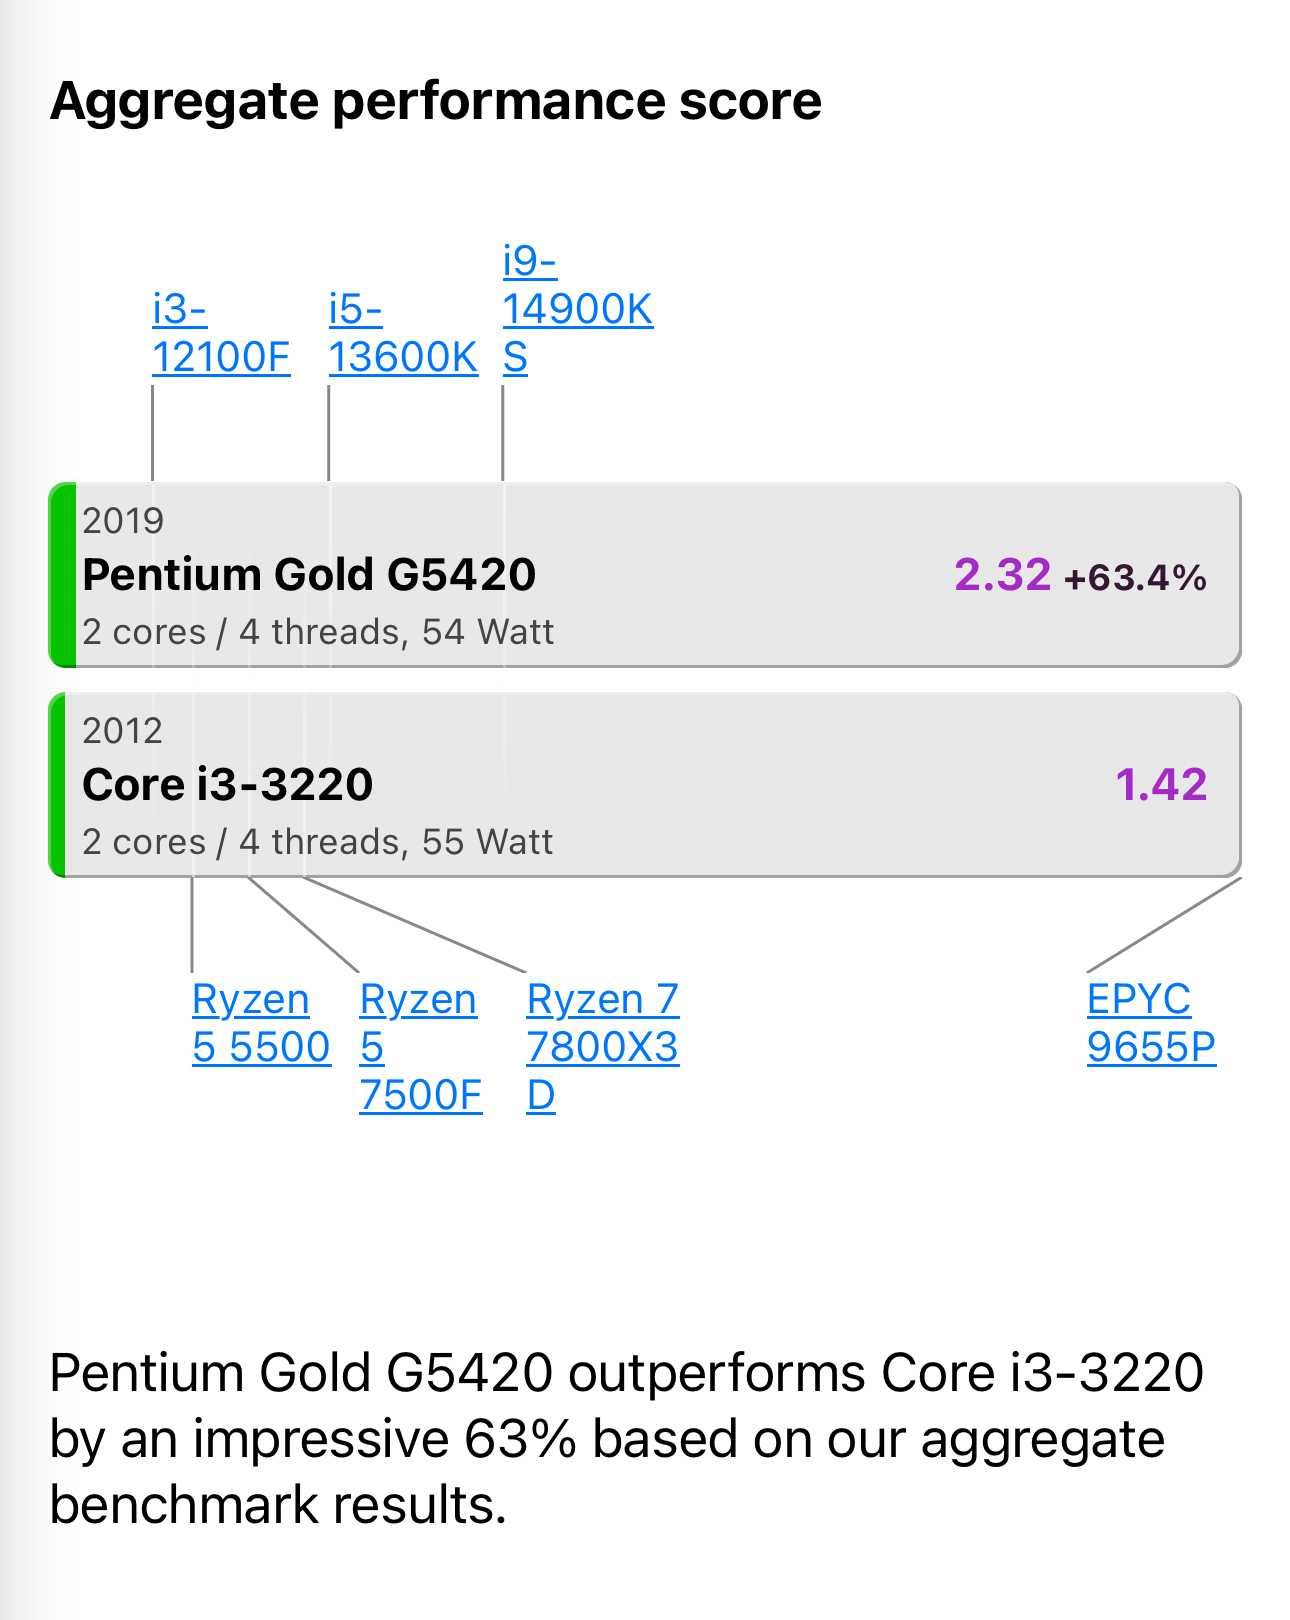Viewport: 1290px width, 1620px height.
Task: Click the green bar on Pentium Gold card
Action: tap(62, 575)
